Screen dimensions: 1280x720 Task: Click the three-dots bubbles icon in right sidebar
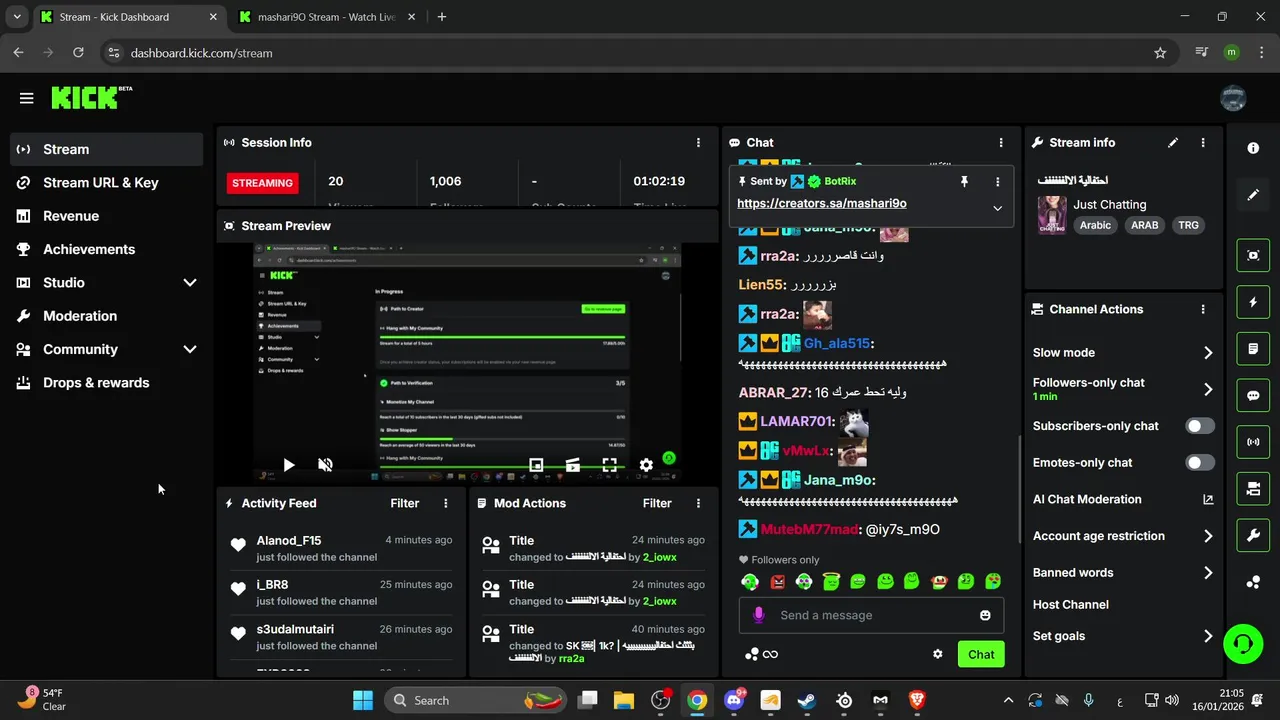1253,582
